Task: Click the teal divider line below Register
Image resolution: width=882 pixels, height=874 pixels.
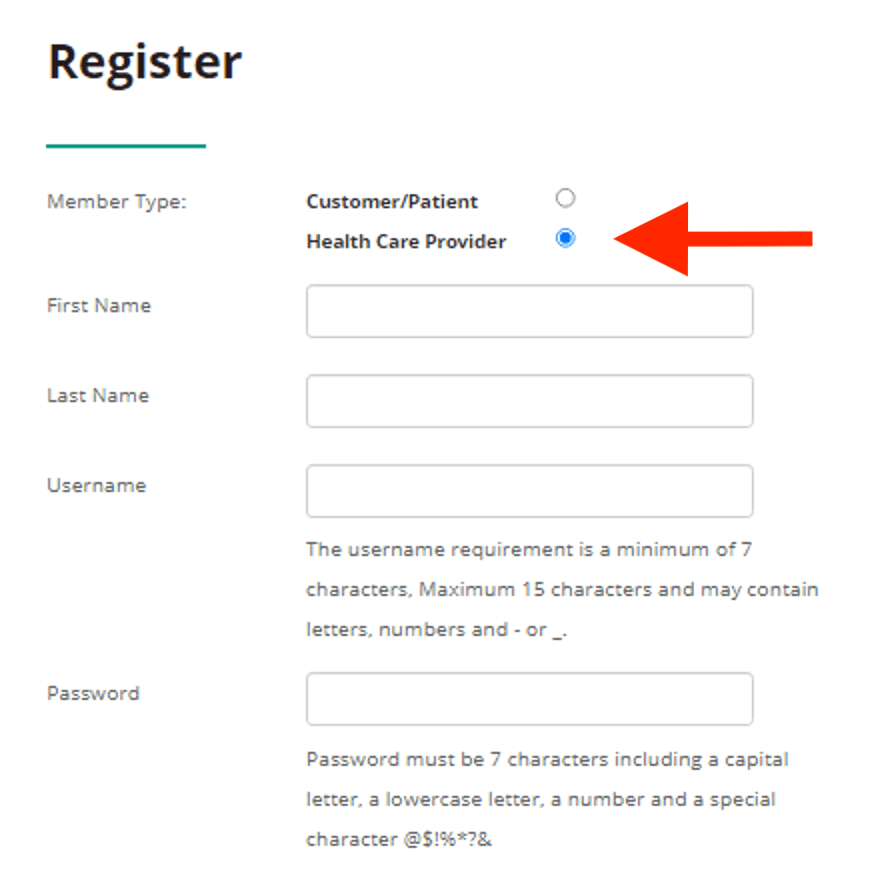Action: 125,145
